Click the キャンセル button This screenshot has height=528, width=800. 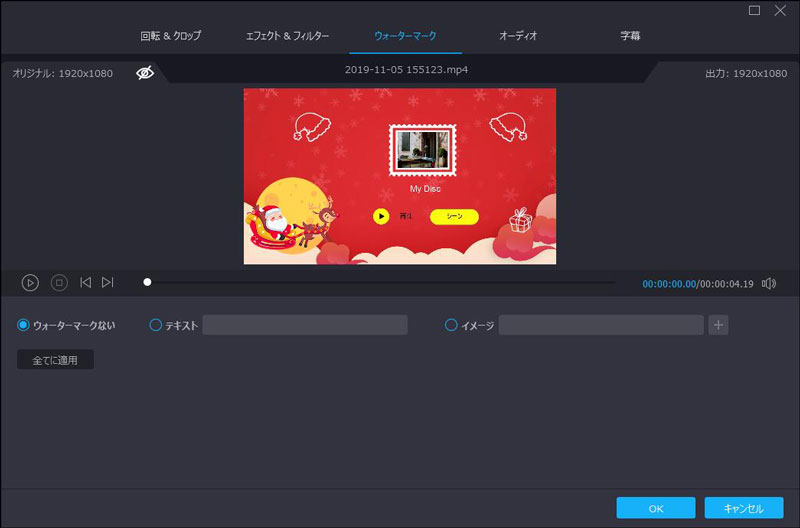click(x=743, y=508)
